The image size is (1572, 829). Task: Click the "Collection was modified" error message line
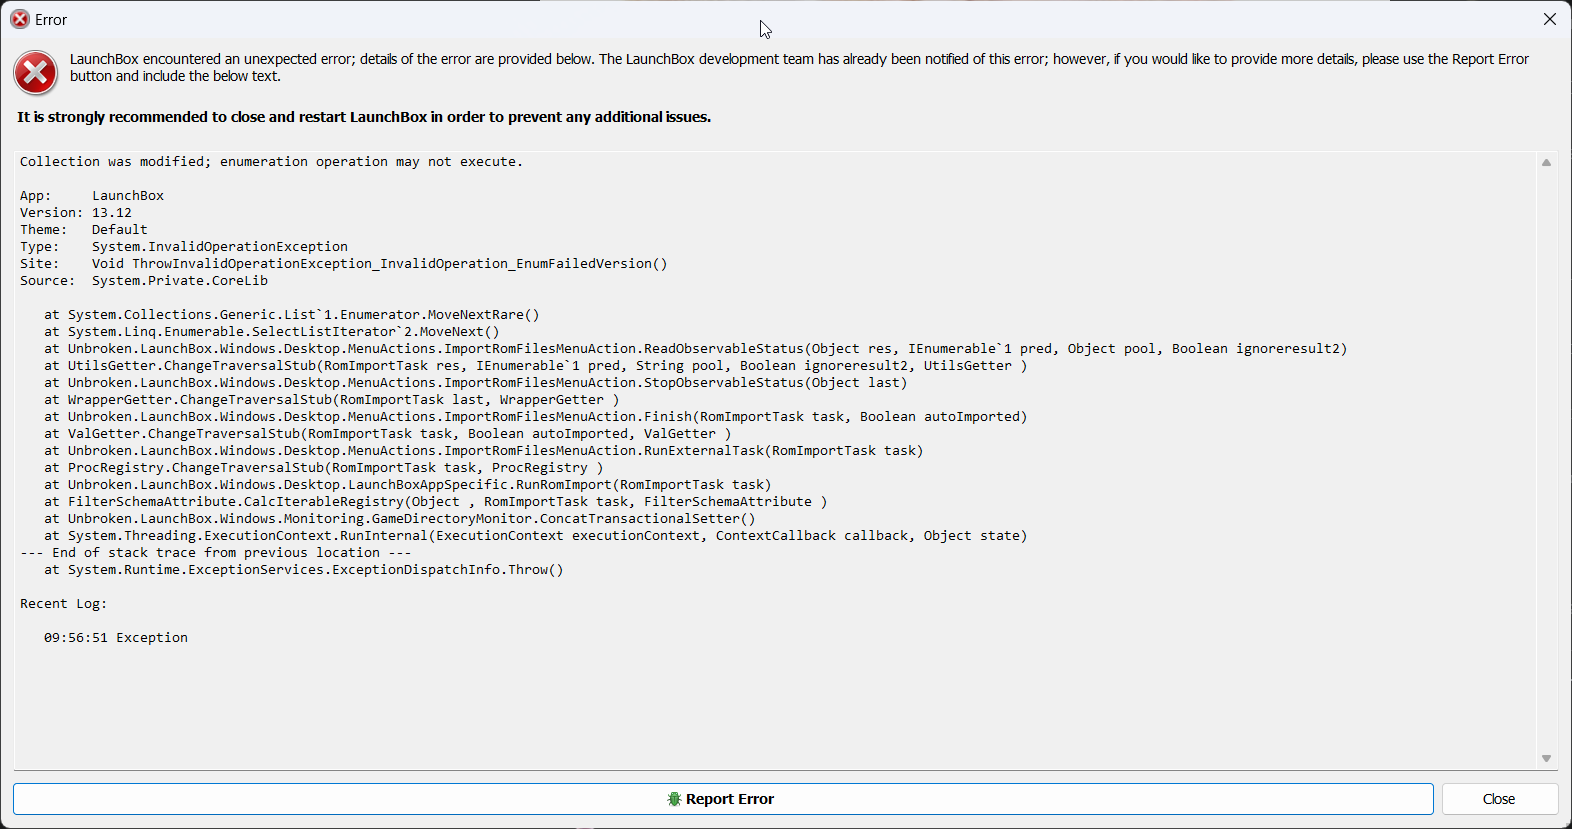271,162
